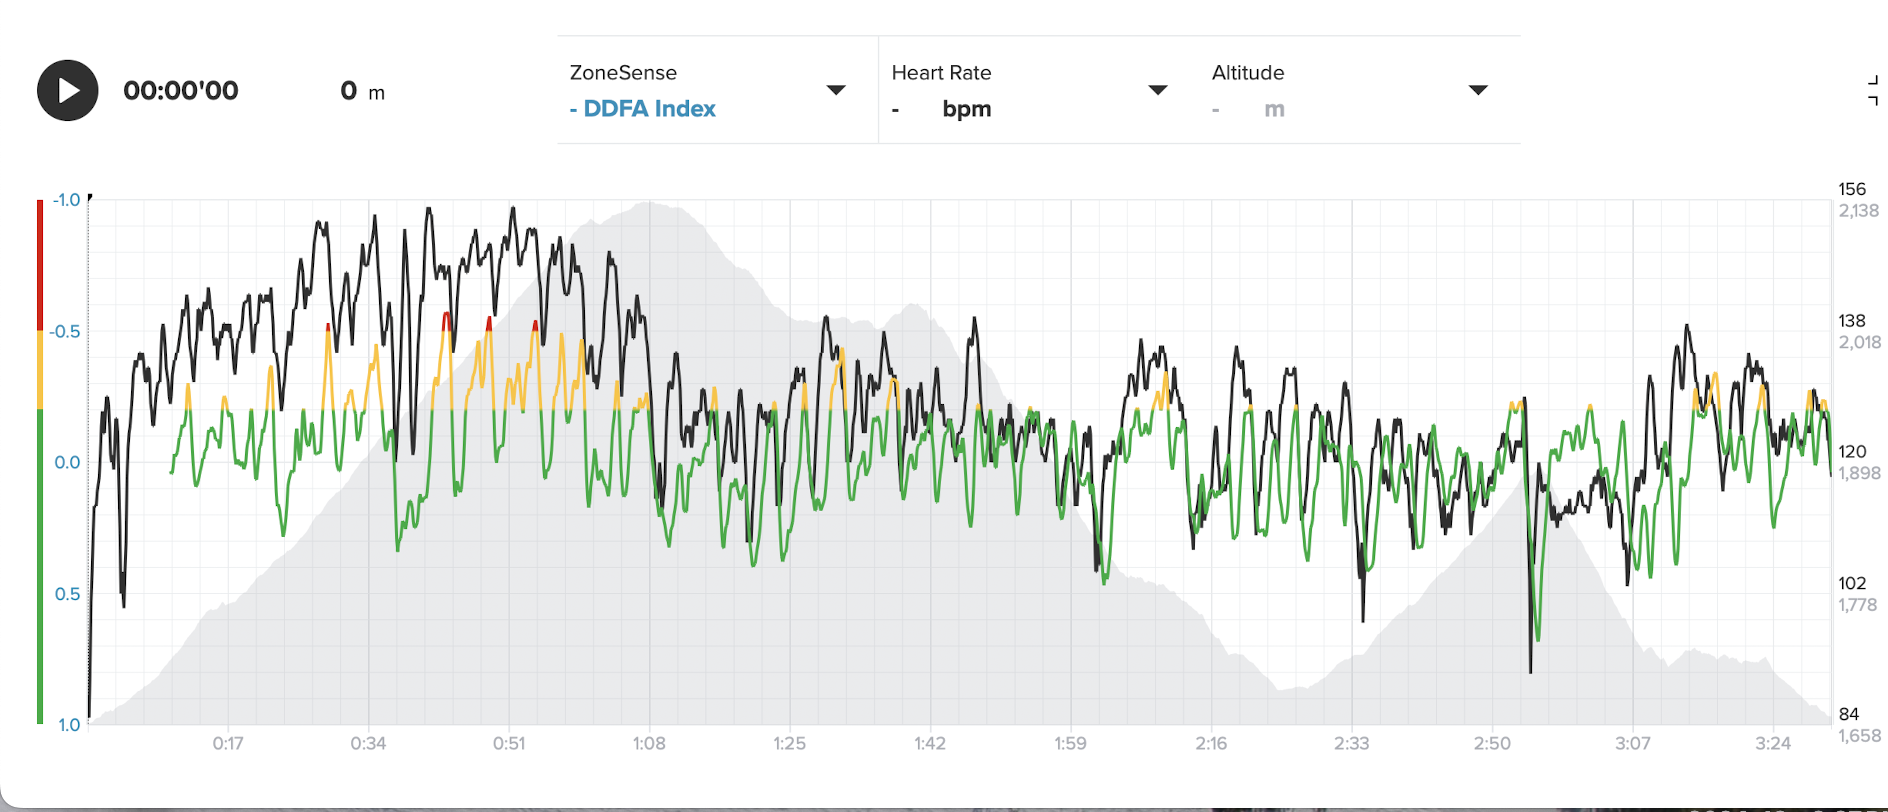Click the 1,658 altitude axis value
Viewport: 1888px width, 812px height.
tap(1860, 736)
